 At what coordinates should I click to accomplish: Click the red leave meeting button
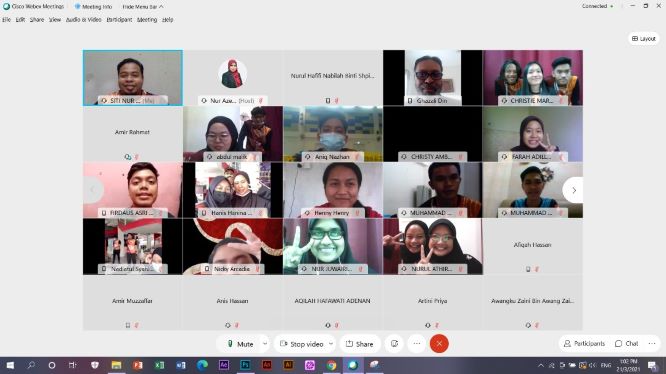click(439, 343)
